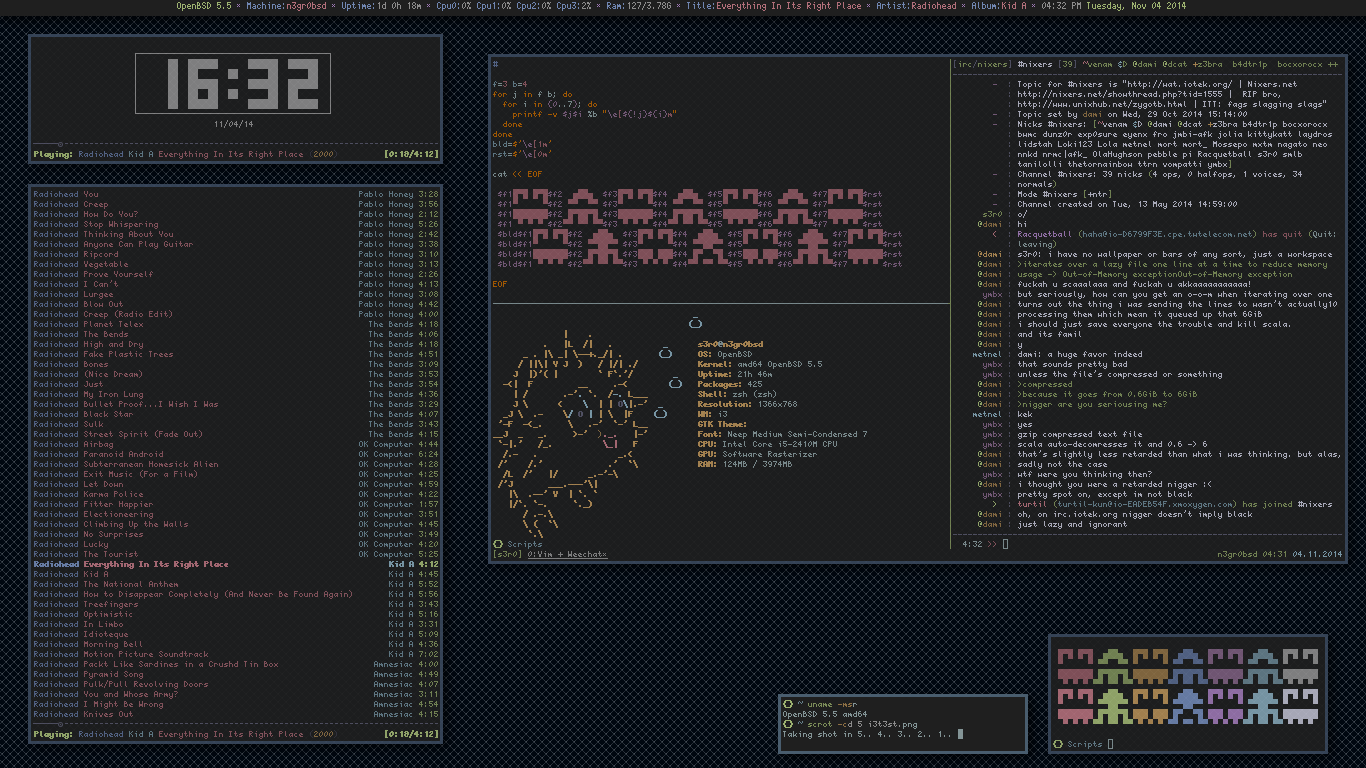Click the "Shell: zsh (zsh)" info line
This screenshot has width=1366, height=768.
(738, 394)
